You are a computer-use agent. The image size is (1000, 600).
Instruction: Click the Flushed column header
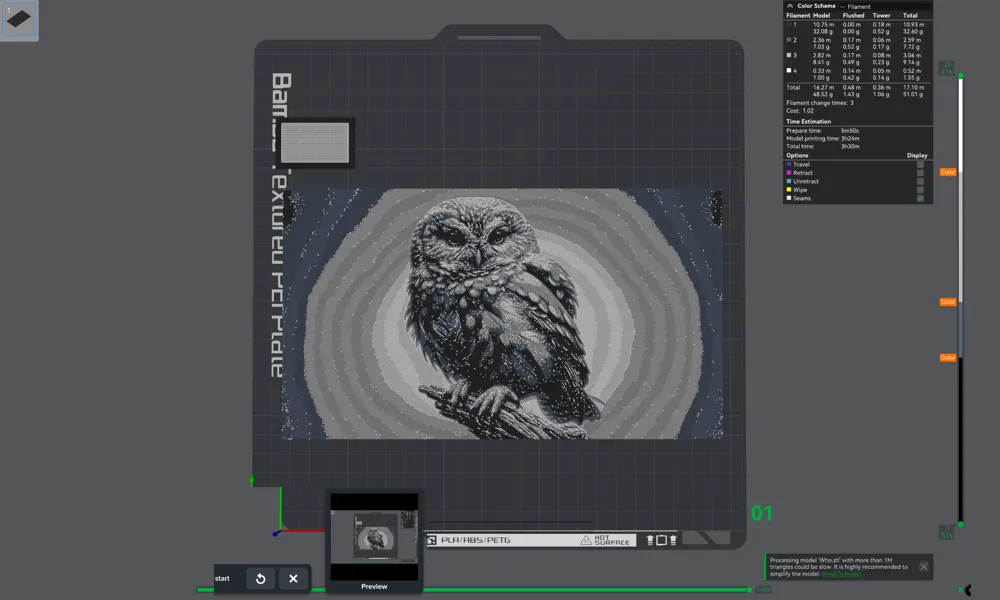(853, 15)
